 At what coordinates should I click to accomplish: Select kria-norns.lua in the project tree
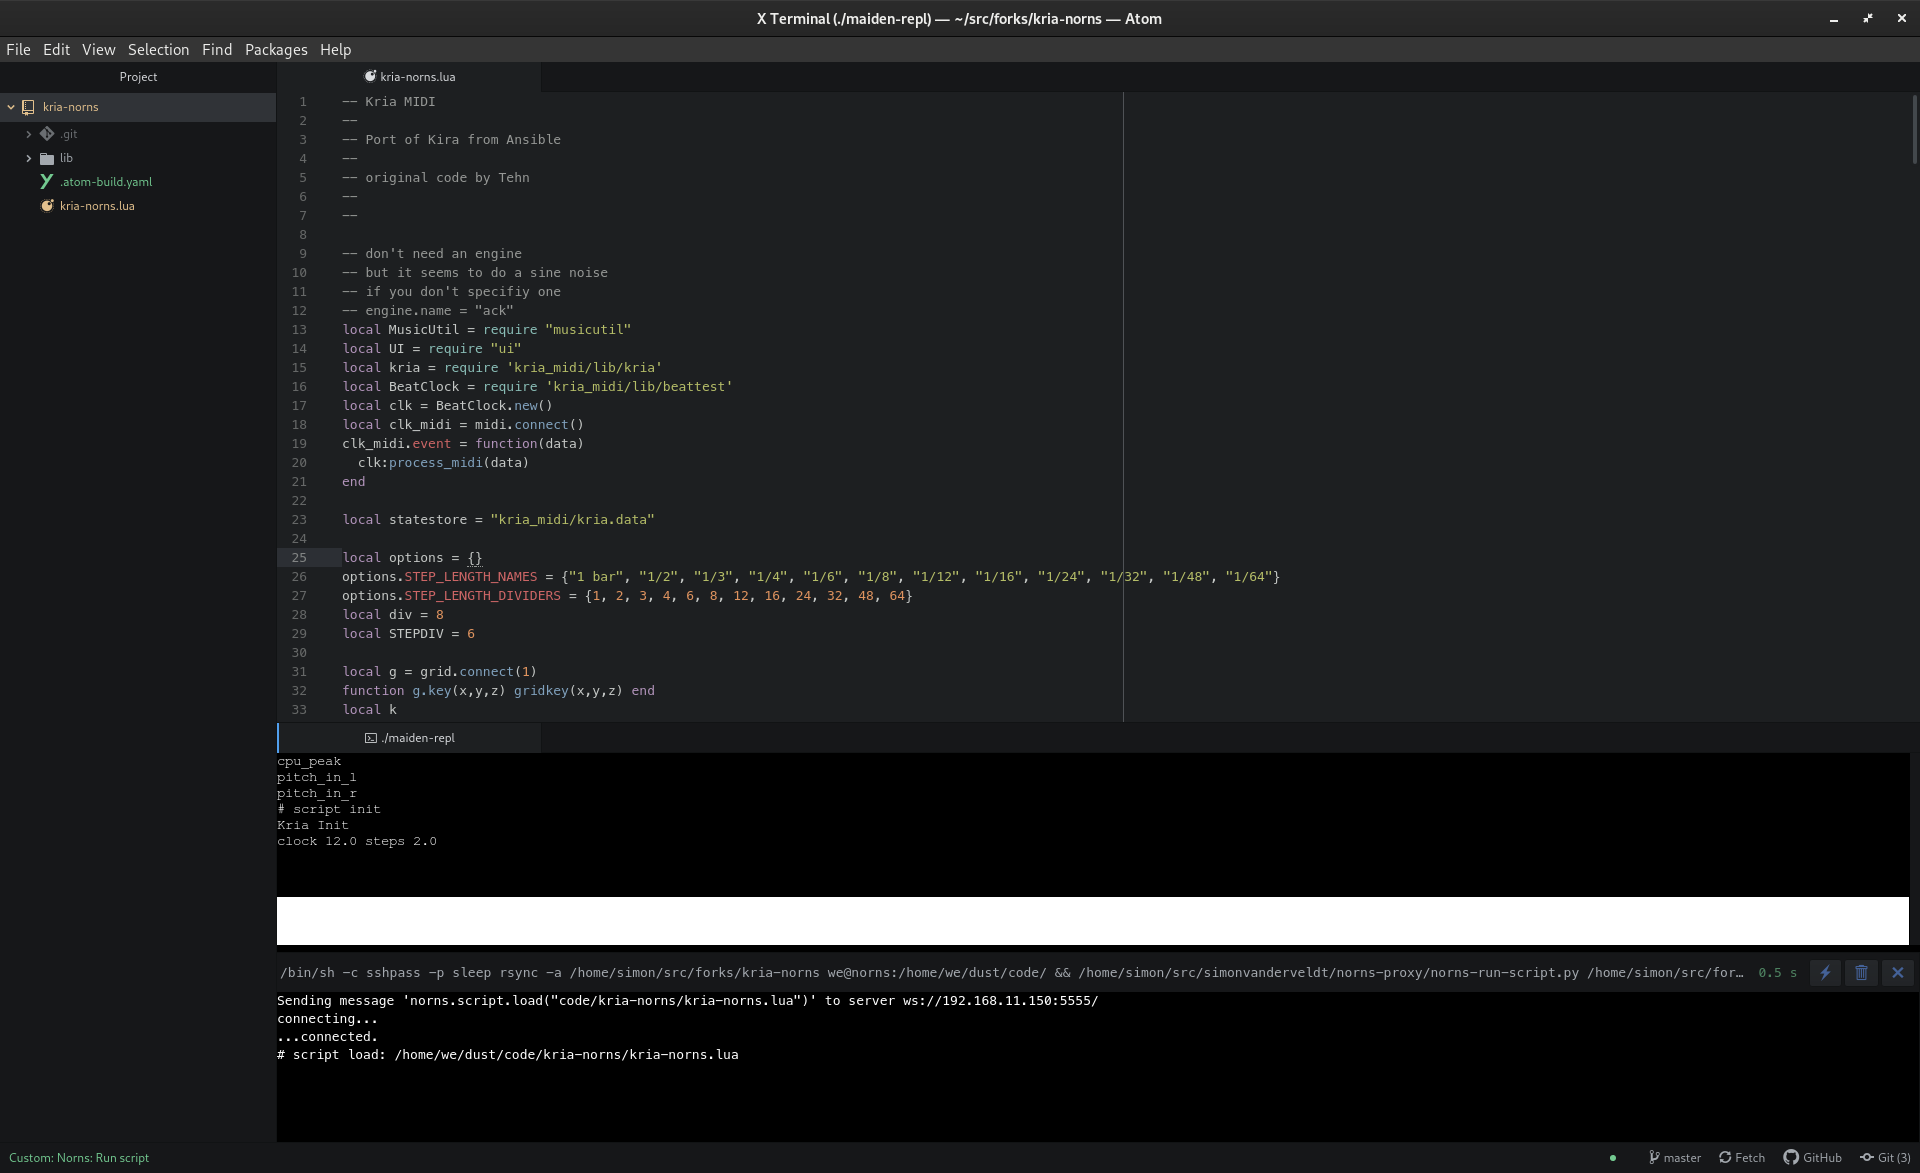pyautogui.click(x=97, y=206)
